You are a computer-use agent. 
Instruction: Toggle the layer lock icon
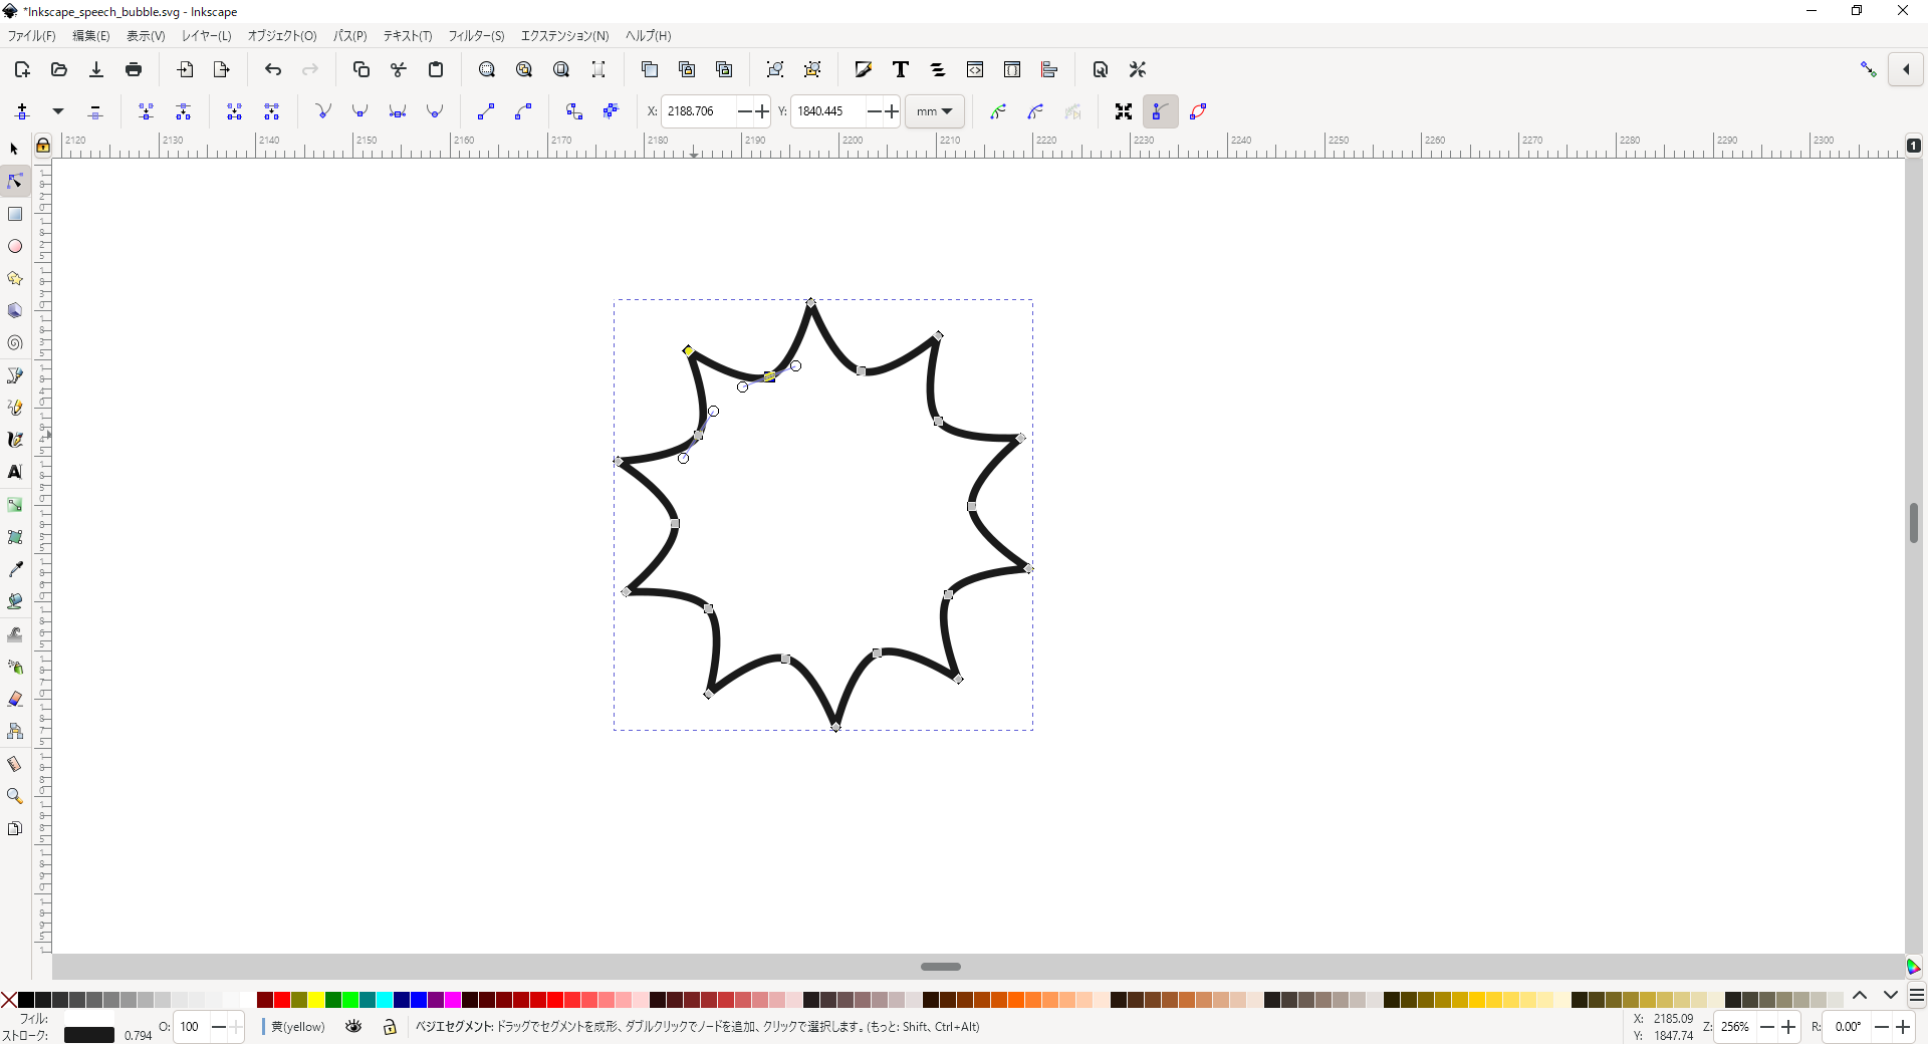point(390,1027)
